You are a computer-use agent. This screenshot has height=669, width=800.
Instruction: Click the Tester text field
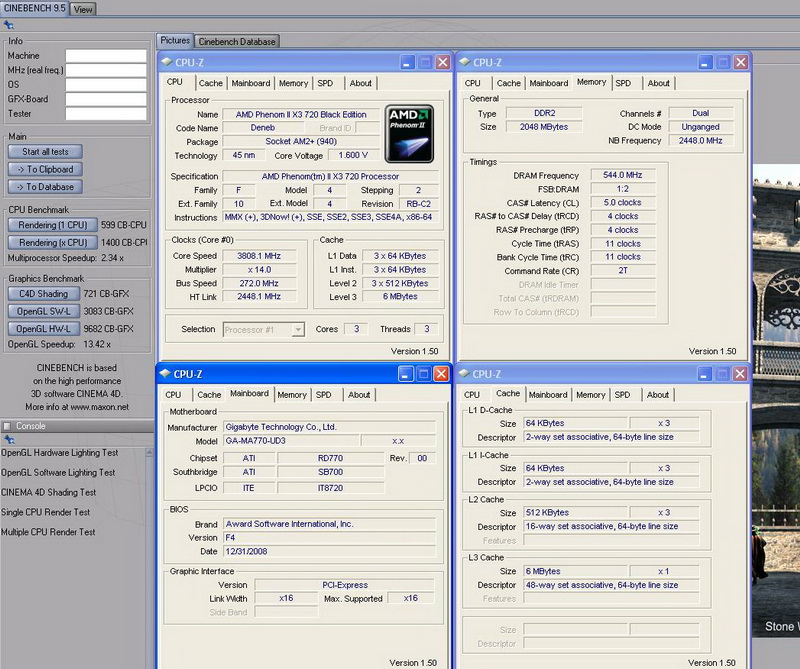click(106, 114)
